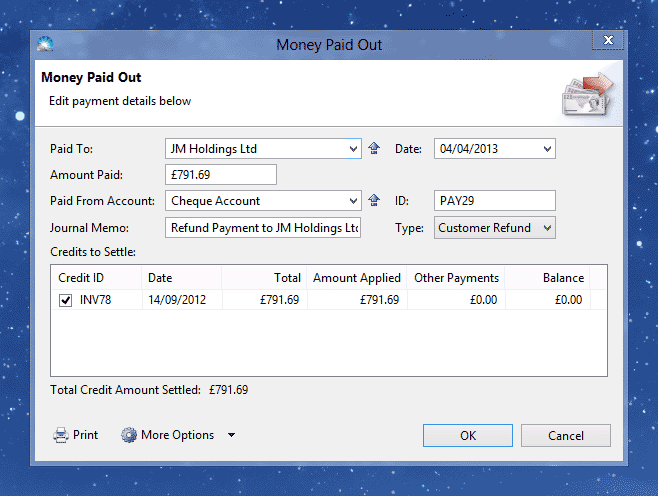This screenshot has width=658, height=496.
Task: Uncheck the INV78 credit checkbox
Action: [66, 300]
